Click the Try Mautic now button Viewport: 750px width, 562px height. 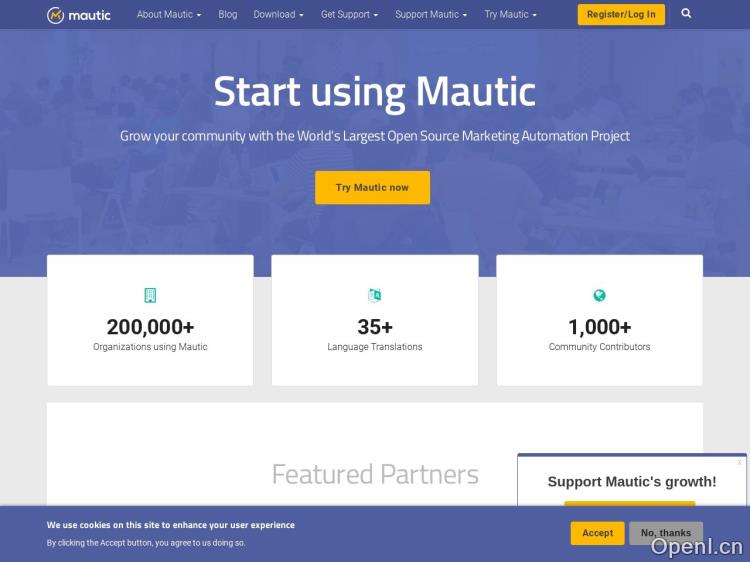coord(372,187)
